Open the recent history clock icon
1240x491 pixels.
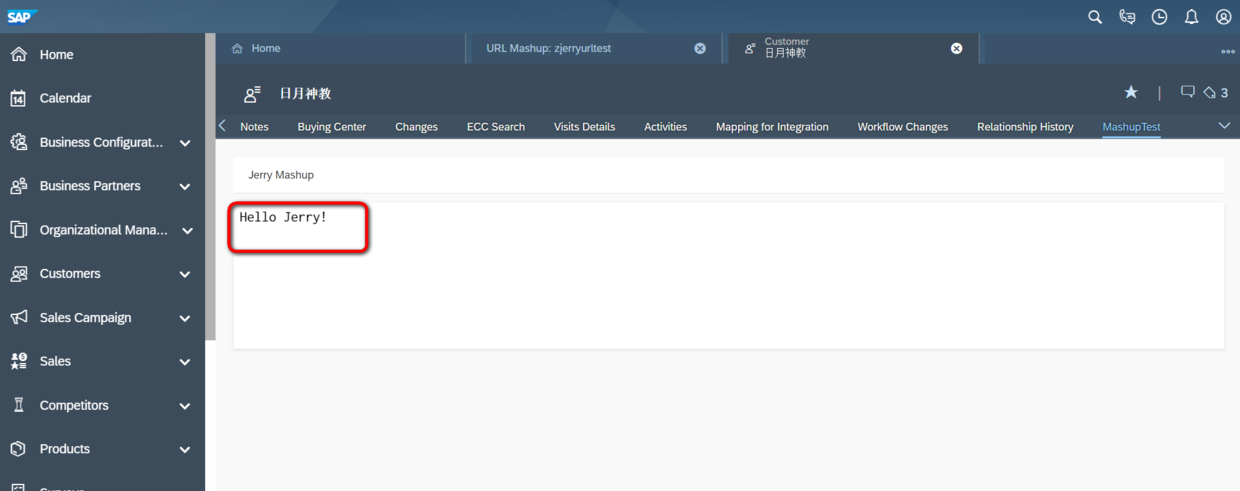[x=1159, y=17]
